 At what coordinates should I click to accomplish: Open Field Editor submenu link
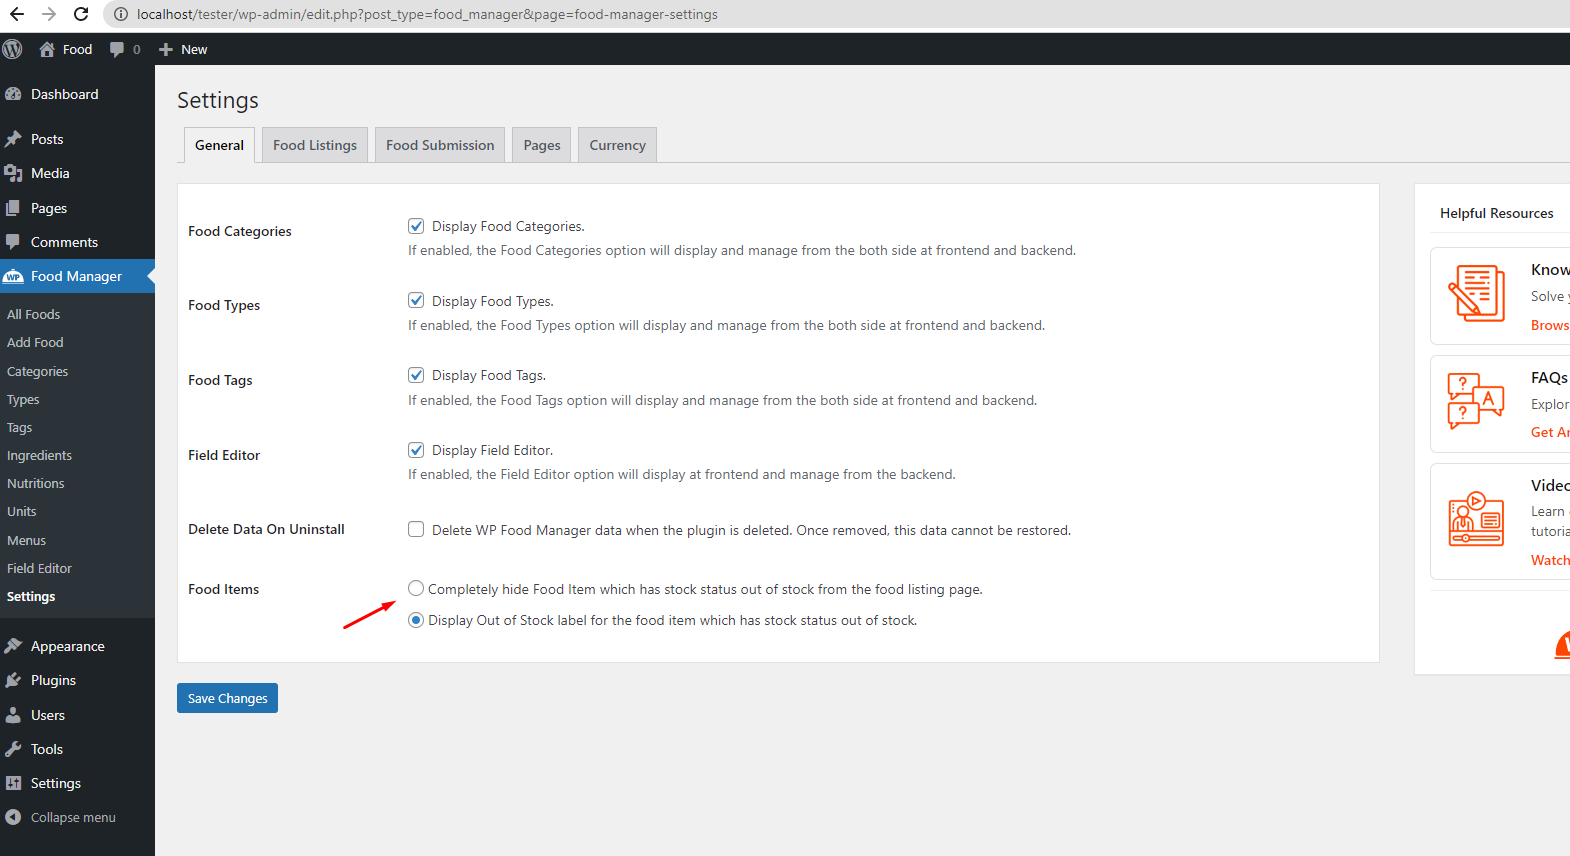39,568
